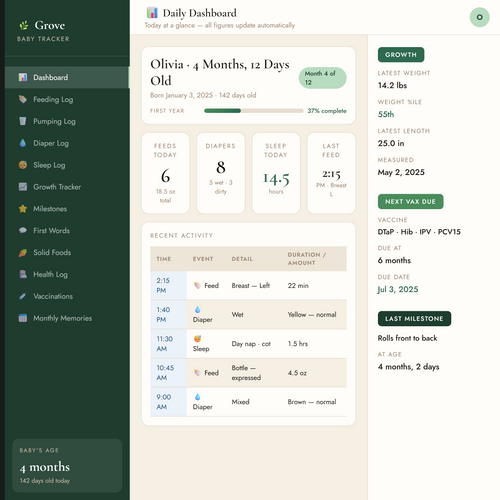500x500 pixels.
Task: Click the feed icon in 10:45 AM row
Action: click(197, 373)
